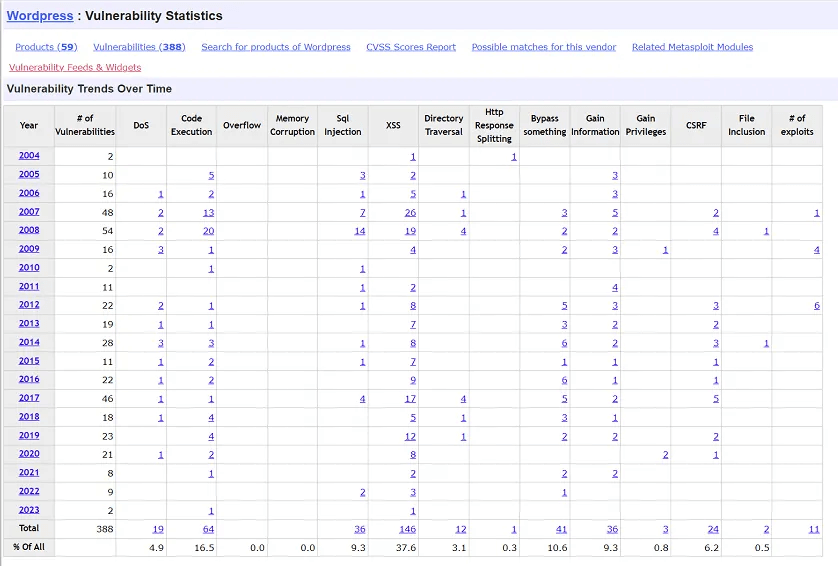Image resolution: width=838 pixels, height=566 pixels.
Task: Open the 2008 year row link
Action: 29,231
